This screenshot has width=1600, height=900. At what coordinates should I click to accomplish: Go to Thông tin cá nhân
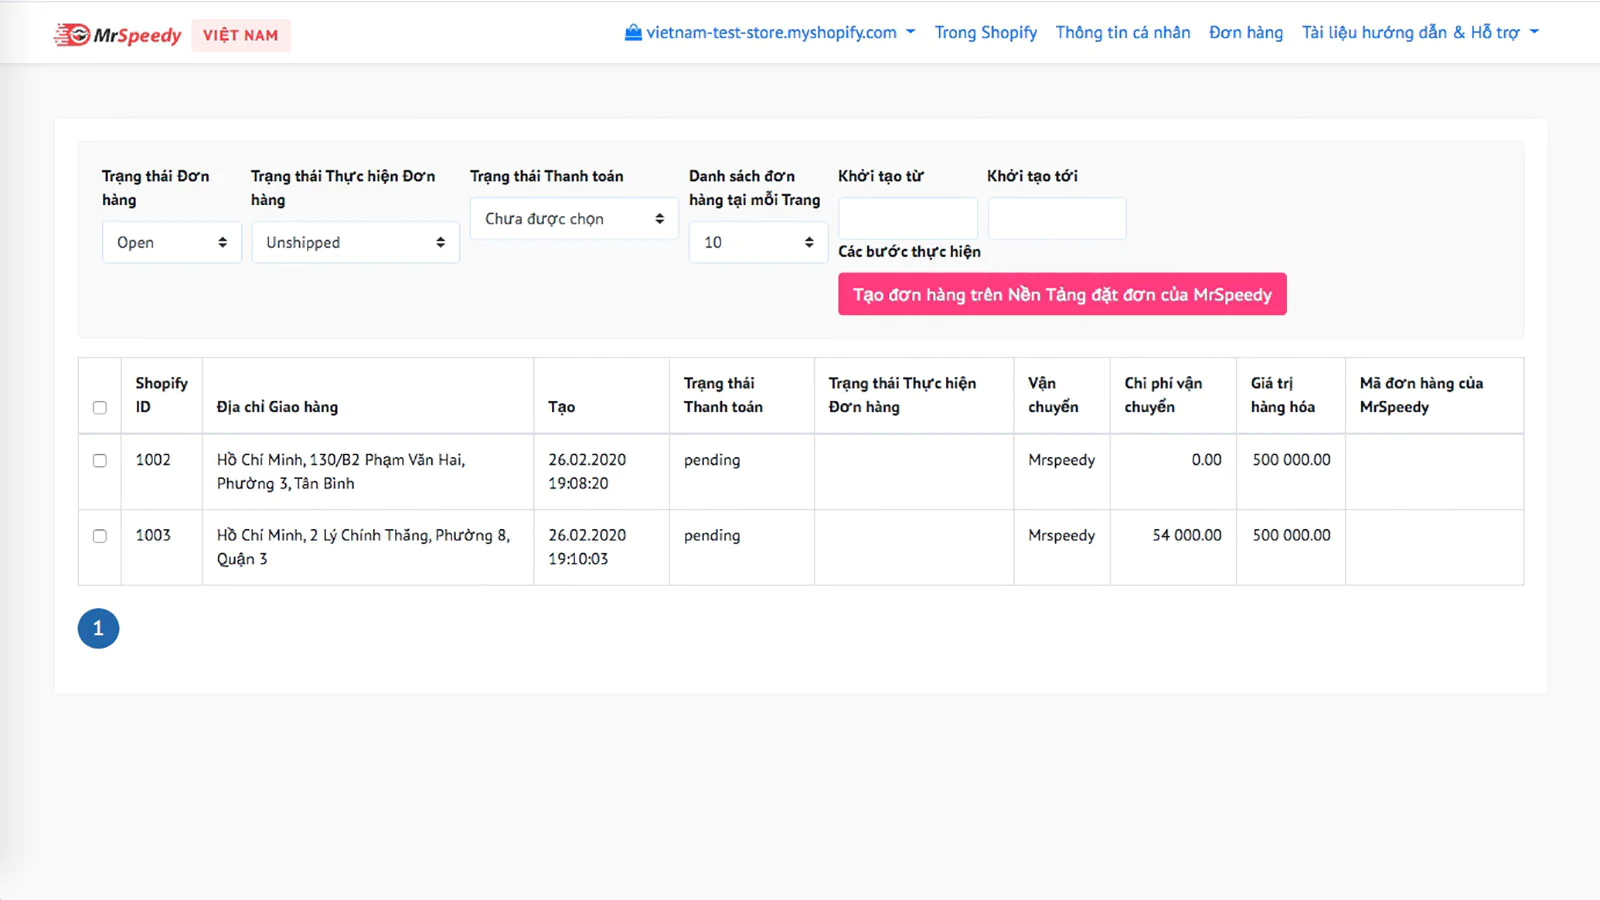tap(1122, 32)
